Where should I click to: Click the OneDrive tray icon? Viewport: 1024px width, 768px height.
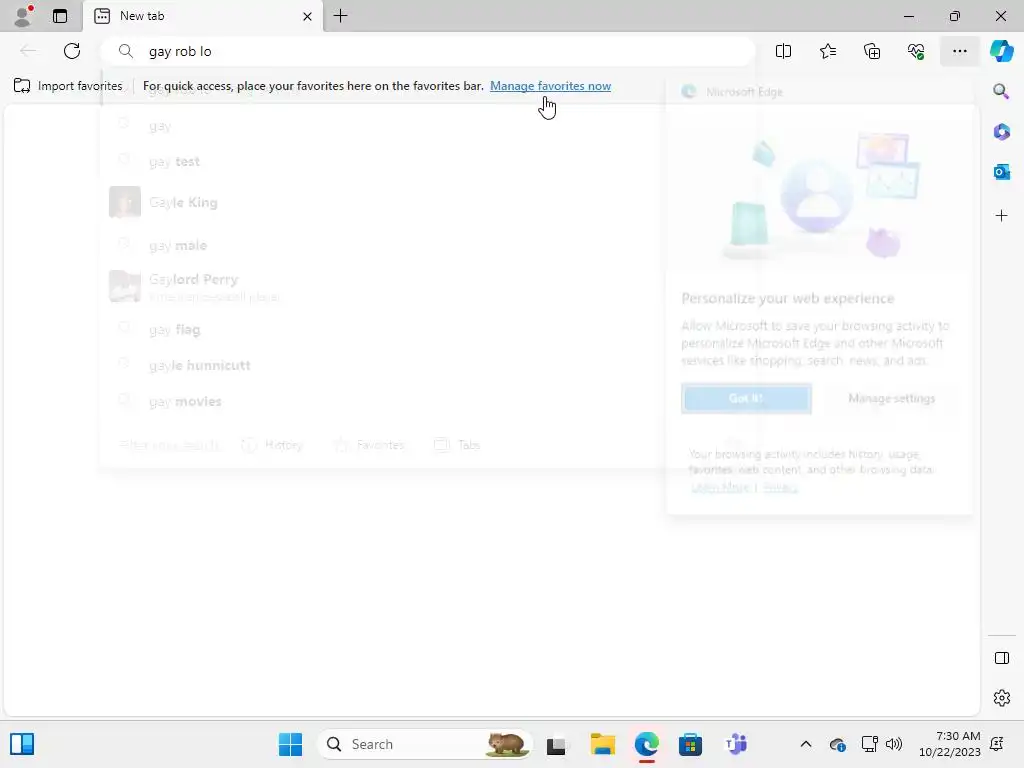[837, 744]
